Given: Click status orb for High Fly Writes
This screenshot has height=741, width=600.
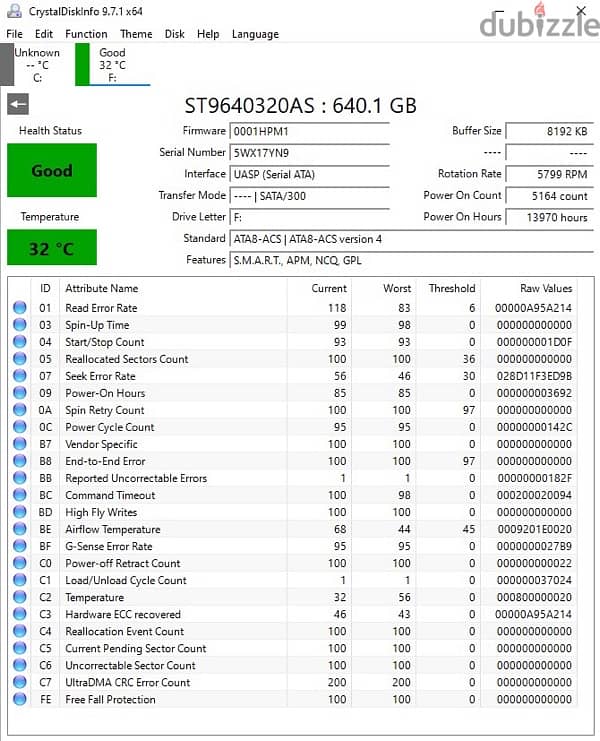Looking at the screenshot, I should pyautogui.click(x=20, y=512).
